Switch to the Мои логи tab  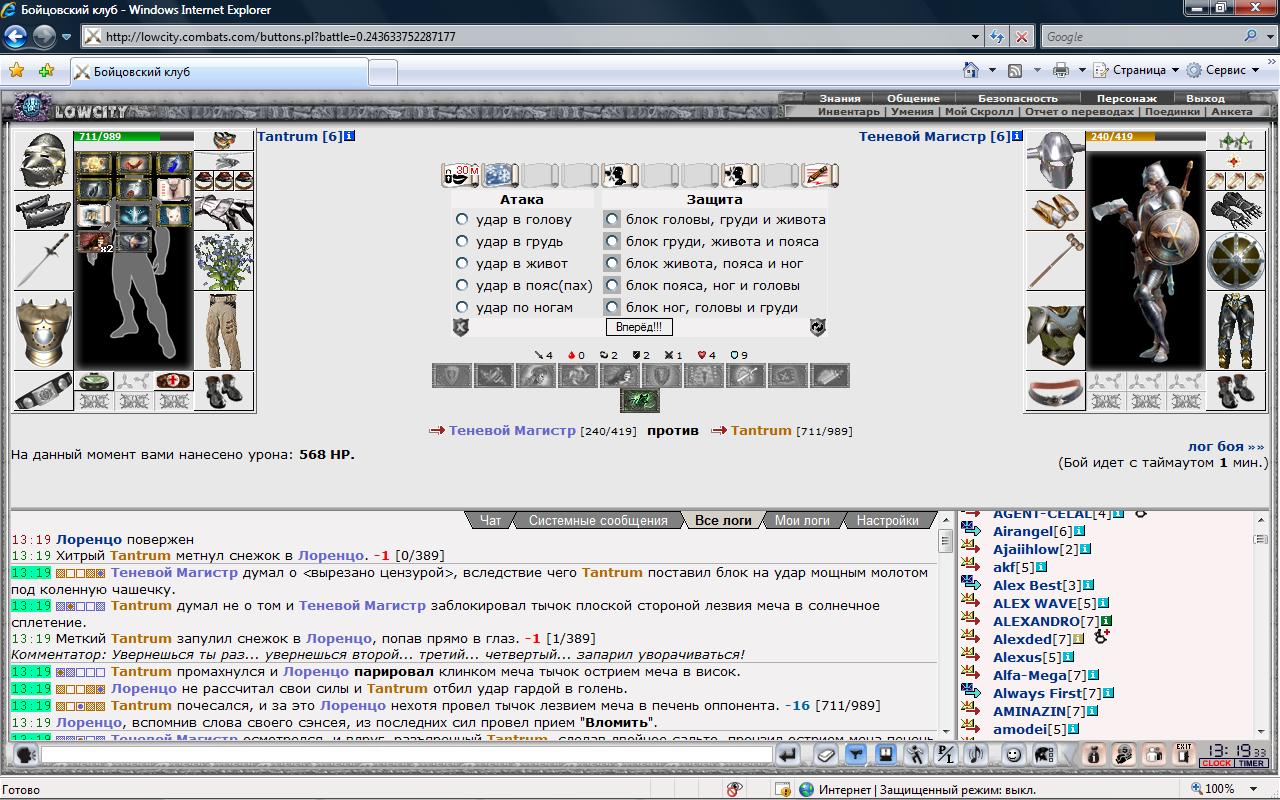802,520
